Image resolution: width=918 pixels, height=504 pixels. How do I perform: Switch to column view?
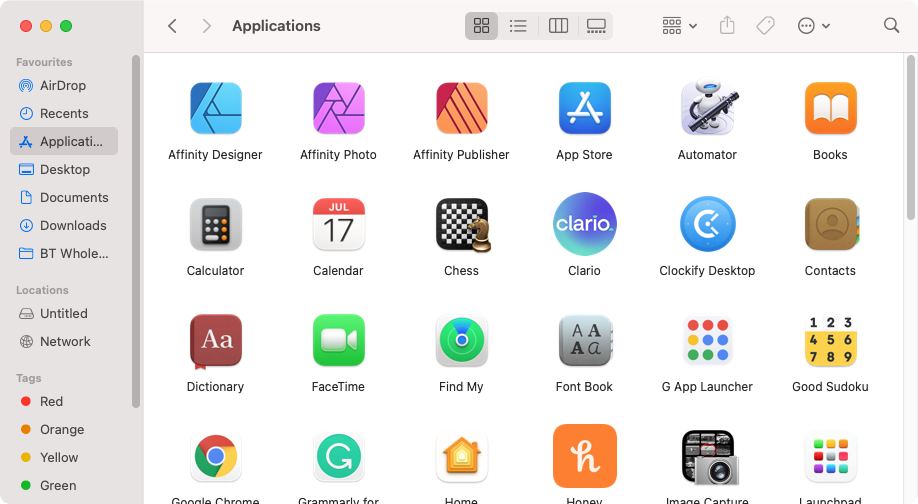558,26
